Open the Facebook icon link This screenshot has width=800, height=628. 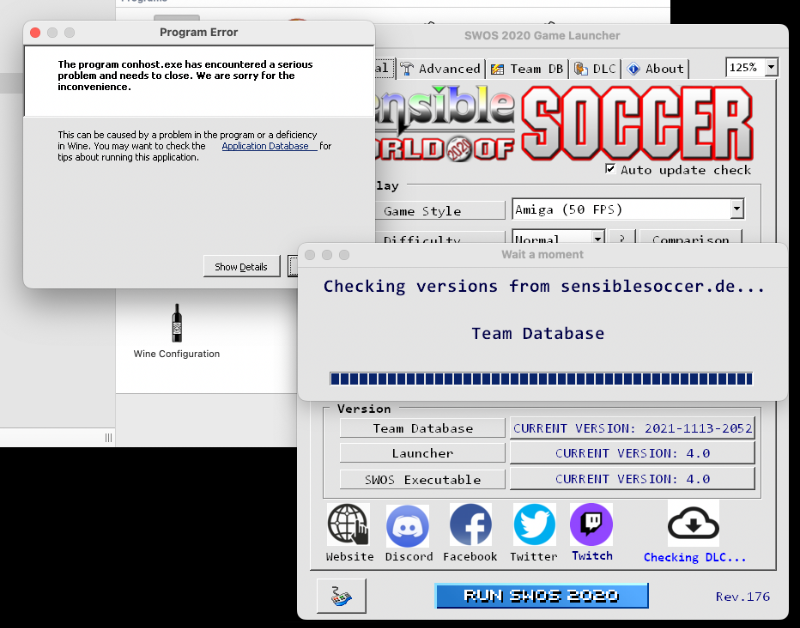click(470, 525)
